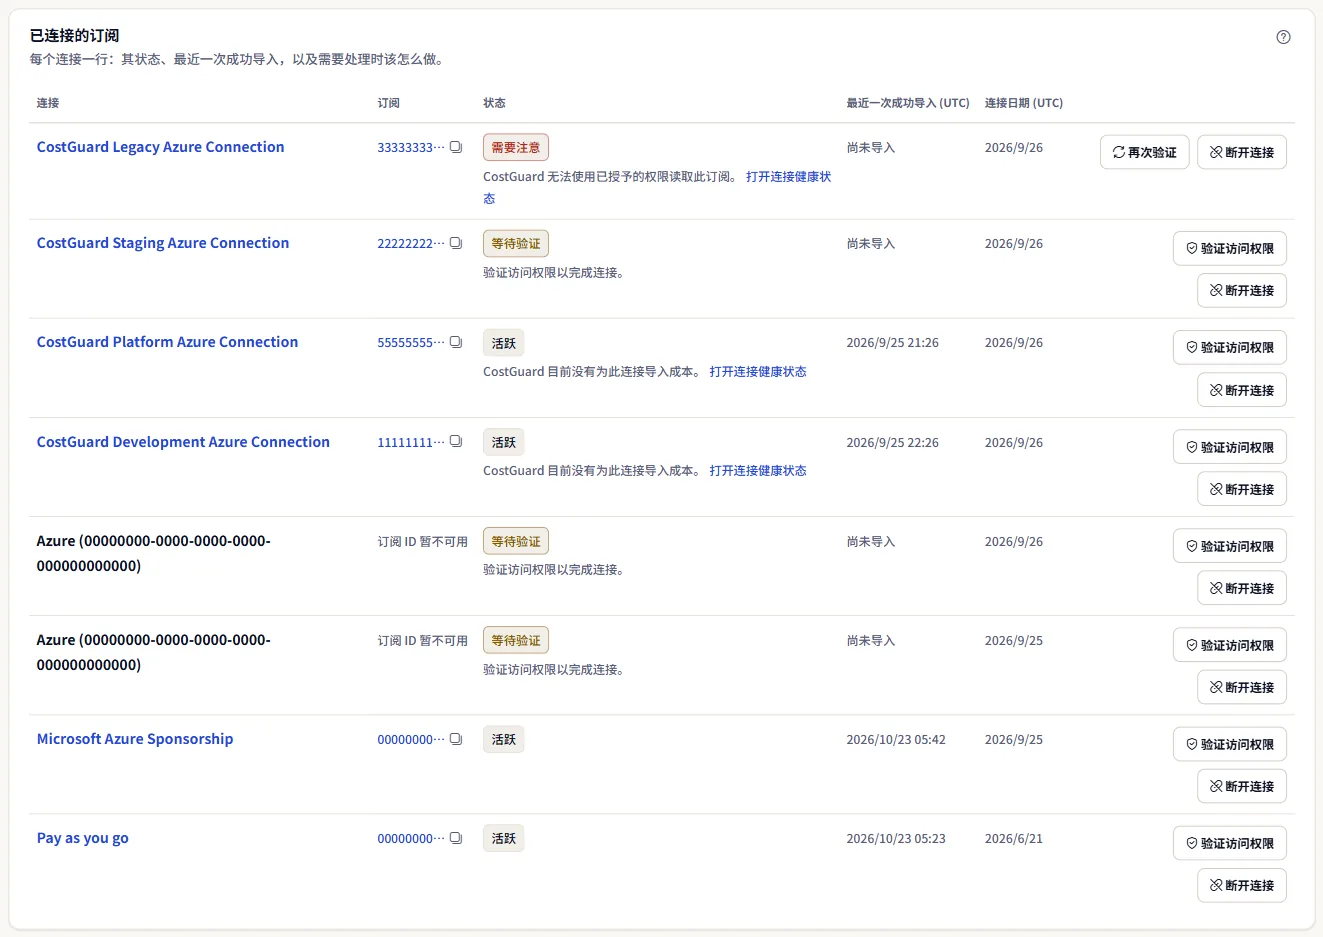1323x937 pixels.
Task: Copy the Microsoft Azure Sponsorship subscription ID
Action: pyautogui.click(x=456, y=739)
